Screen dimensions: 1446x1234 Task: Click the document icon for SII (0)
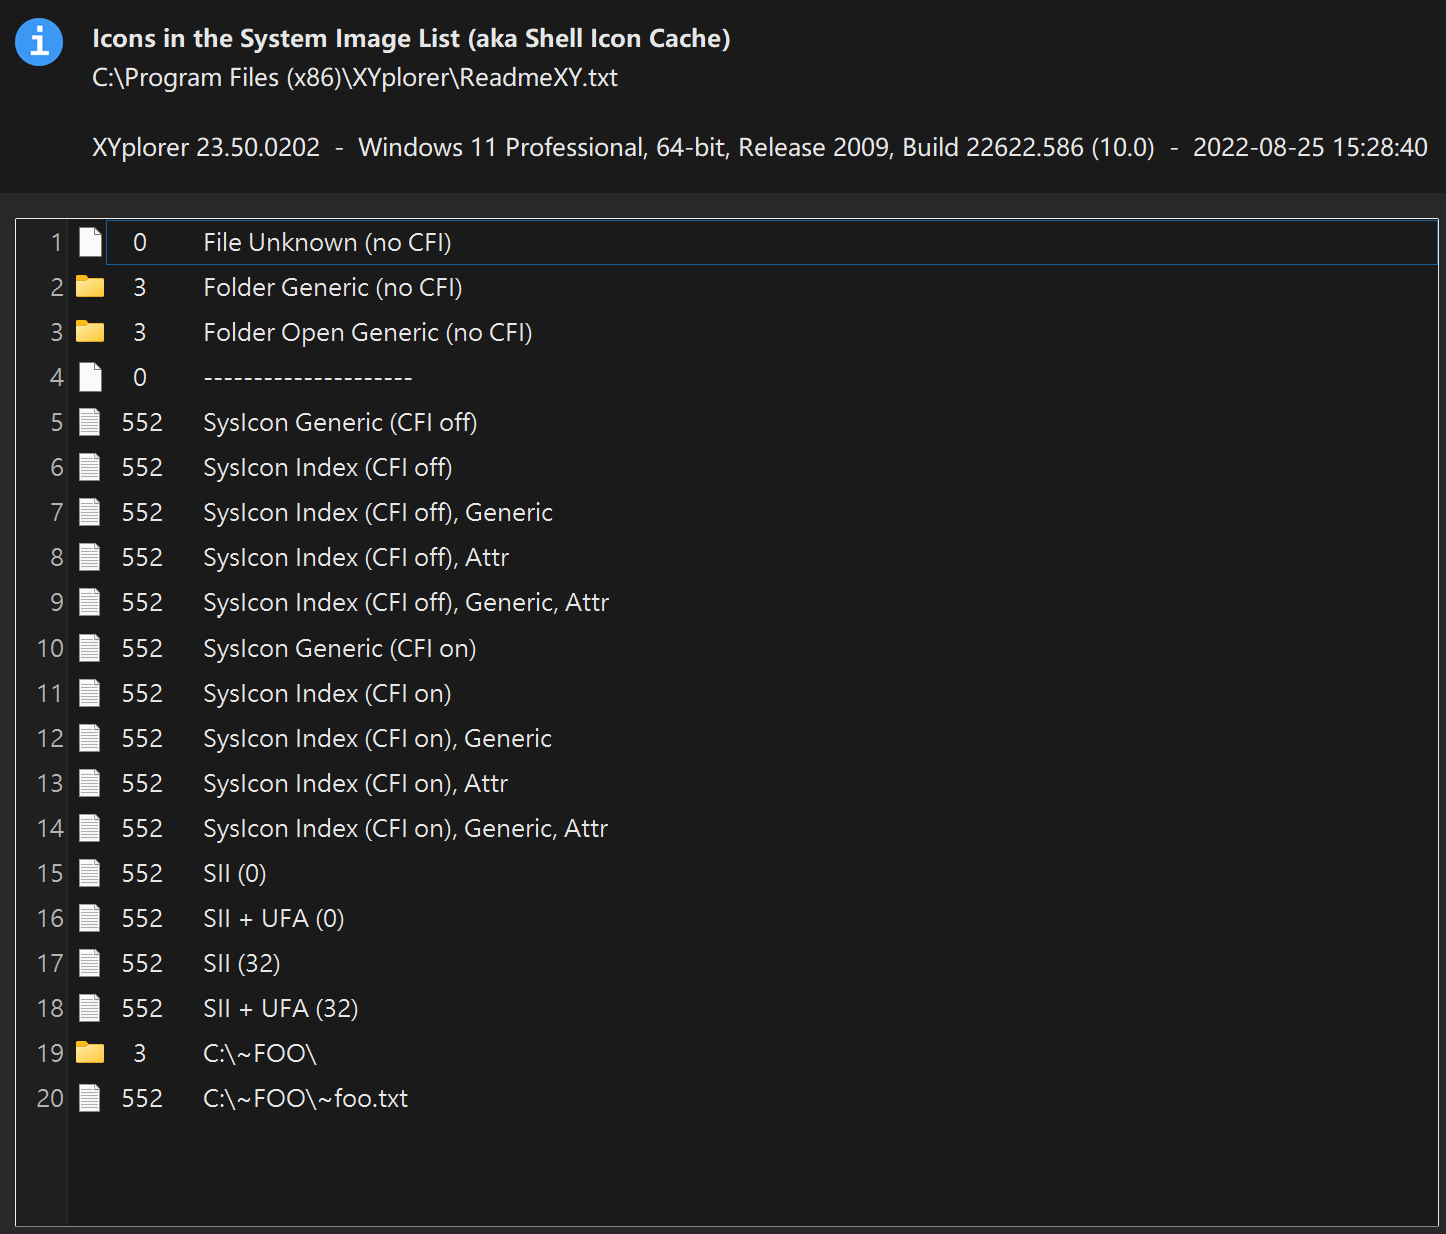[x=90, y=873]
